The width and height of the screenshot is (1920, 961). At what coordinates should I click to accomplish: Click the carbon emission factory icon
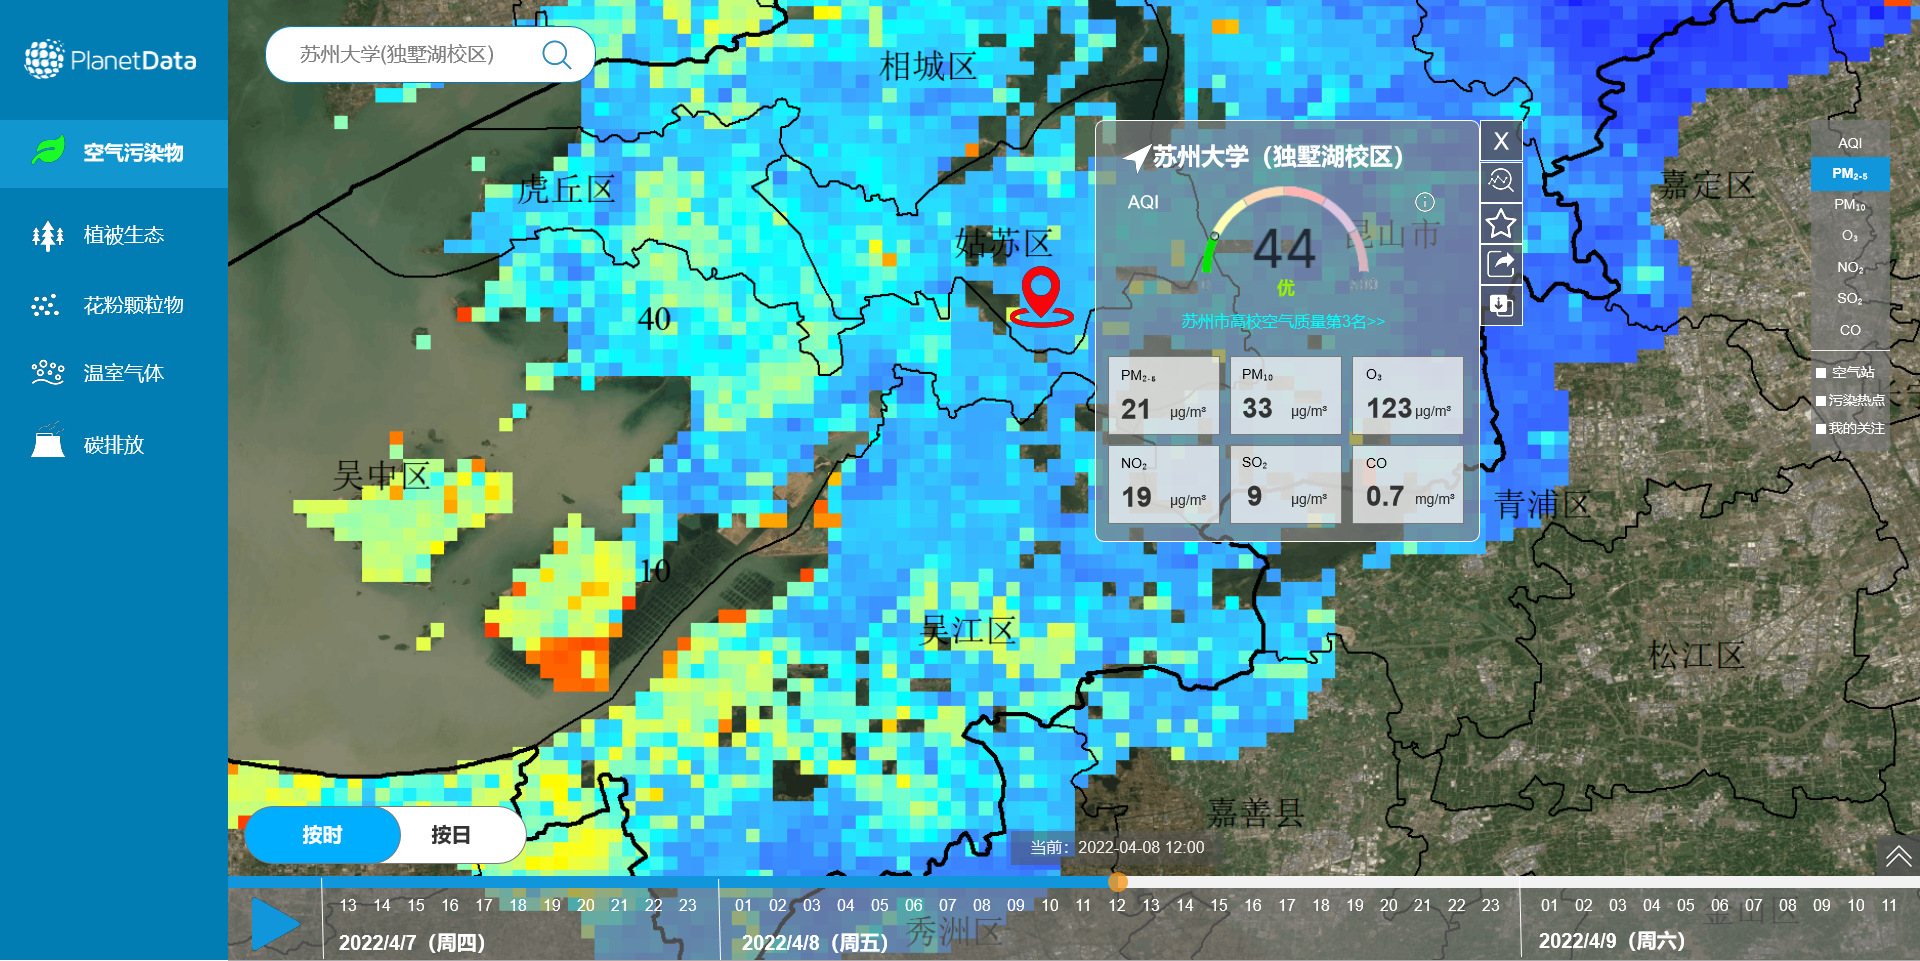[x=48, y=440]
